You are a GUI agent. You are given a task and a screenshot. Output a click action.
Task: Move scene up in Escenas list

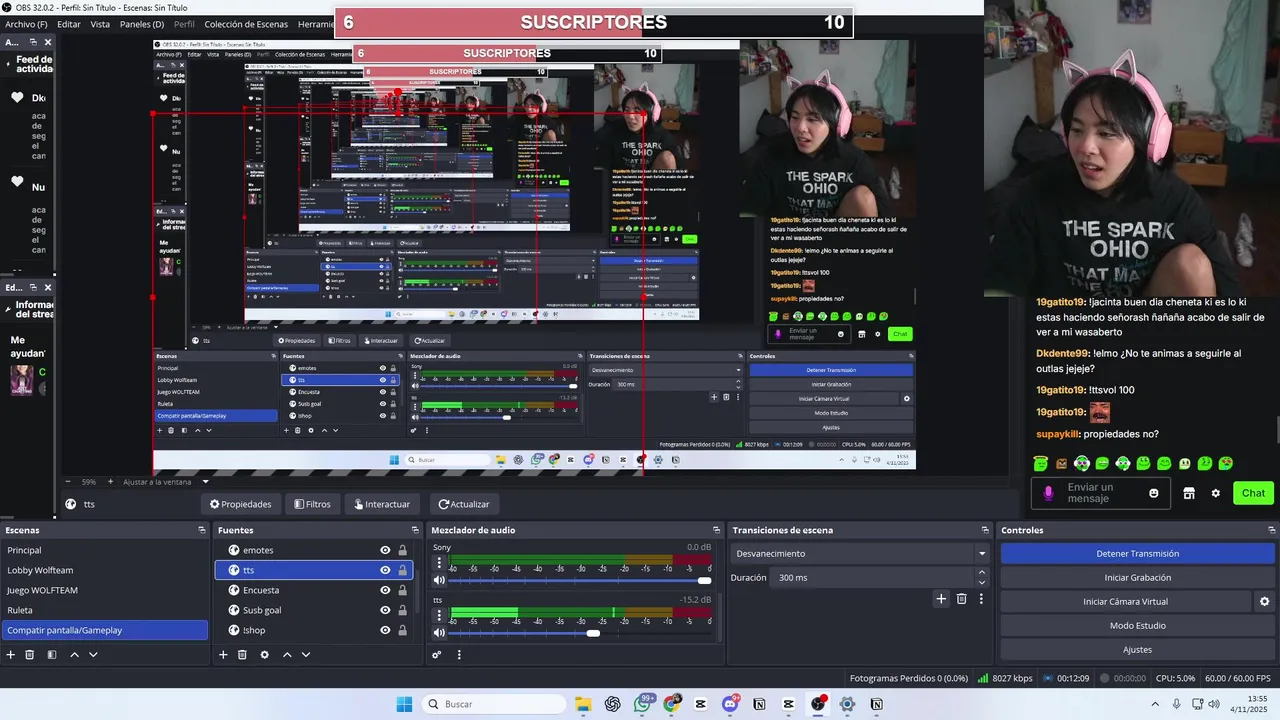pyautogui.click(x=74, y=655)
